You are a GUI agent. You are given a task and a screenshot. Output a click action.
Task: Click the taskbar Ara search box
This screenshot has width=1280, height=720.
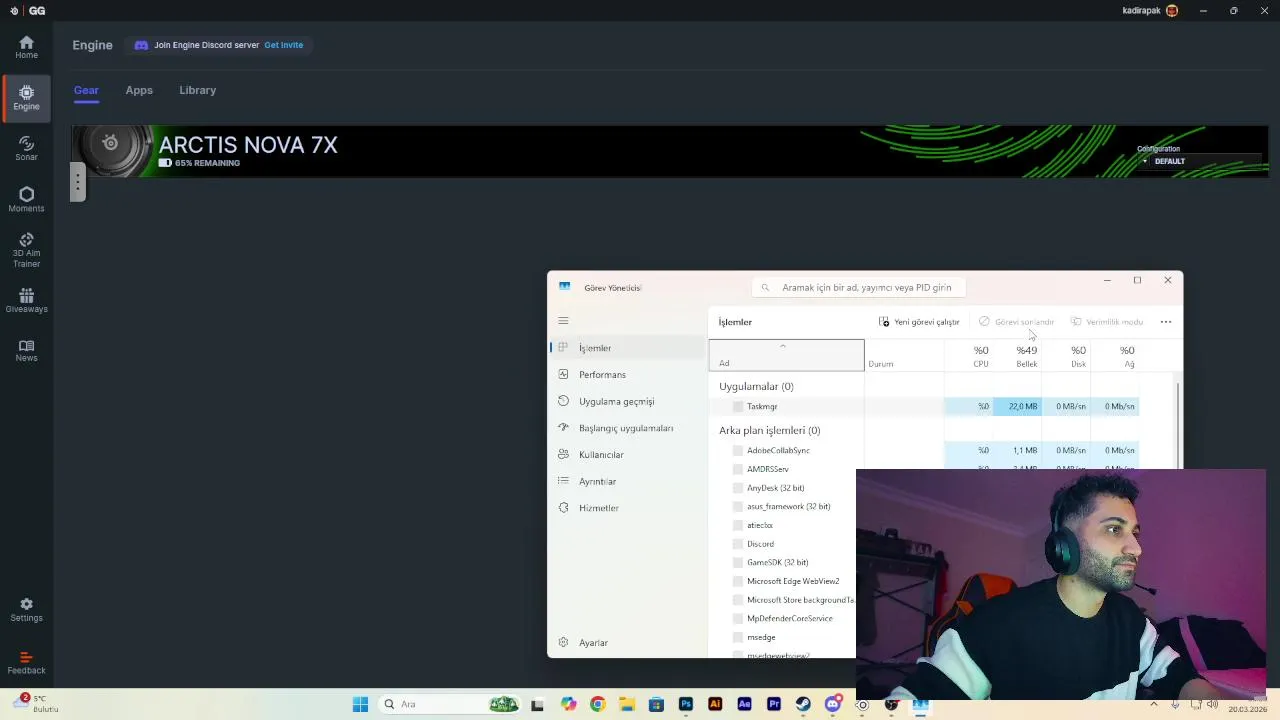[450, 704]
